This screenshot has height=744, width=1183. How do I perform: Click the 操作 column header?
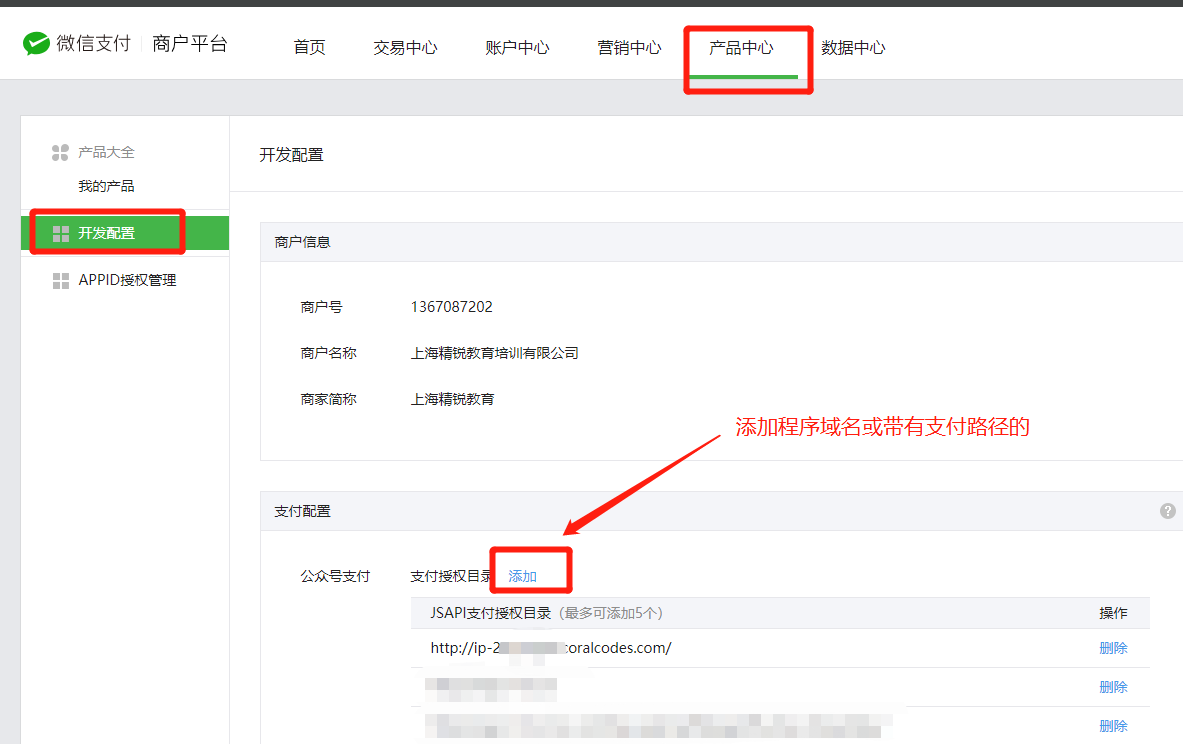tap(1113, 613)
